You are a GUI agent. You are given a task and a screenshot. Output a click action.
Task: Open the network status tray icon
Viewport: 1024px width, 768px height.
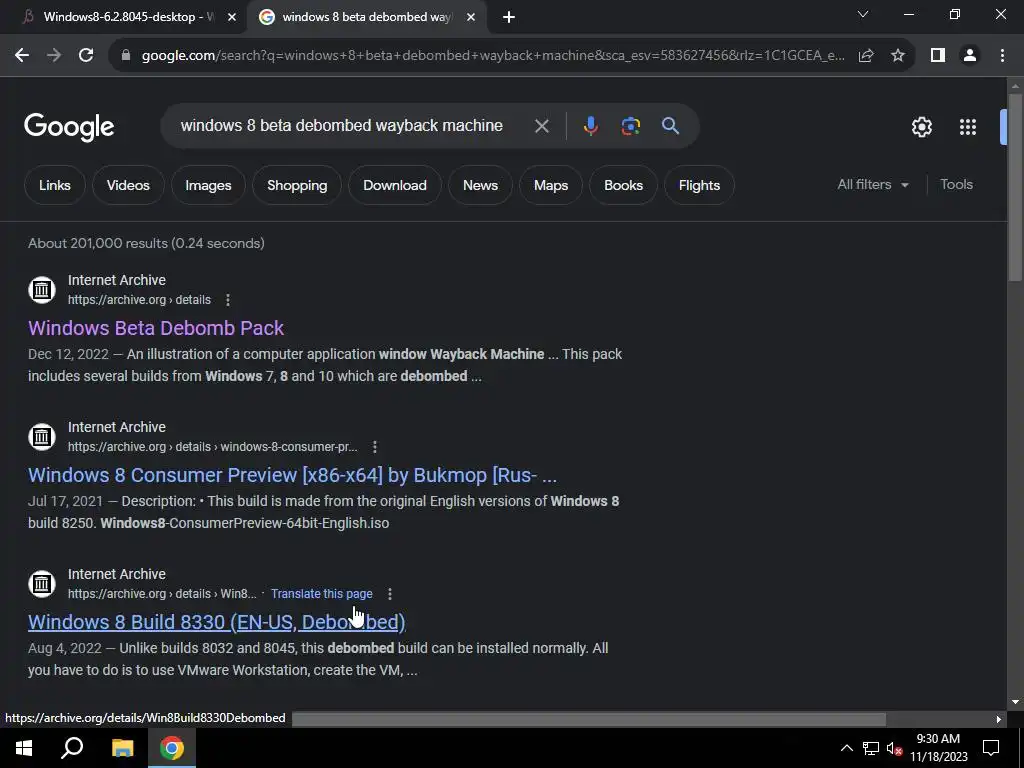coord(871,748)
